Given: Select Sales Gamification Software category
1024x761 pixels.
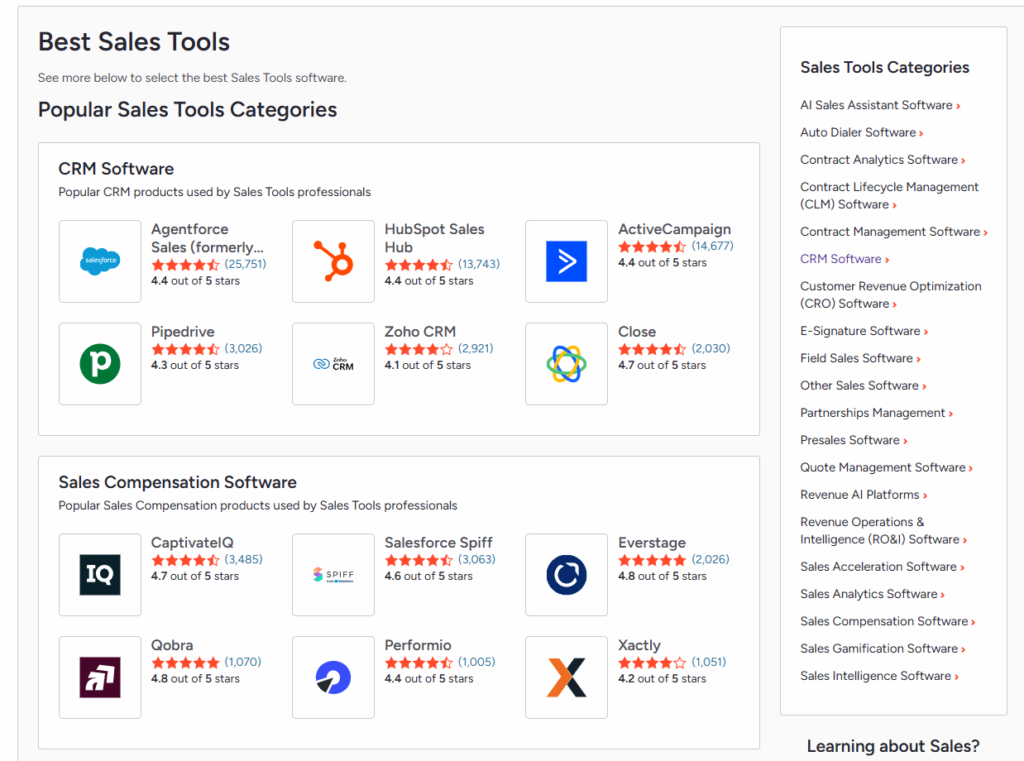Looking at the screenshot, I should tap(882, 649).
